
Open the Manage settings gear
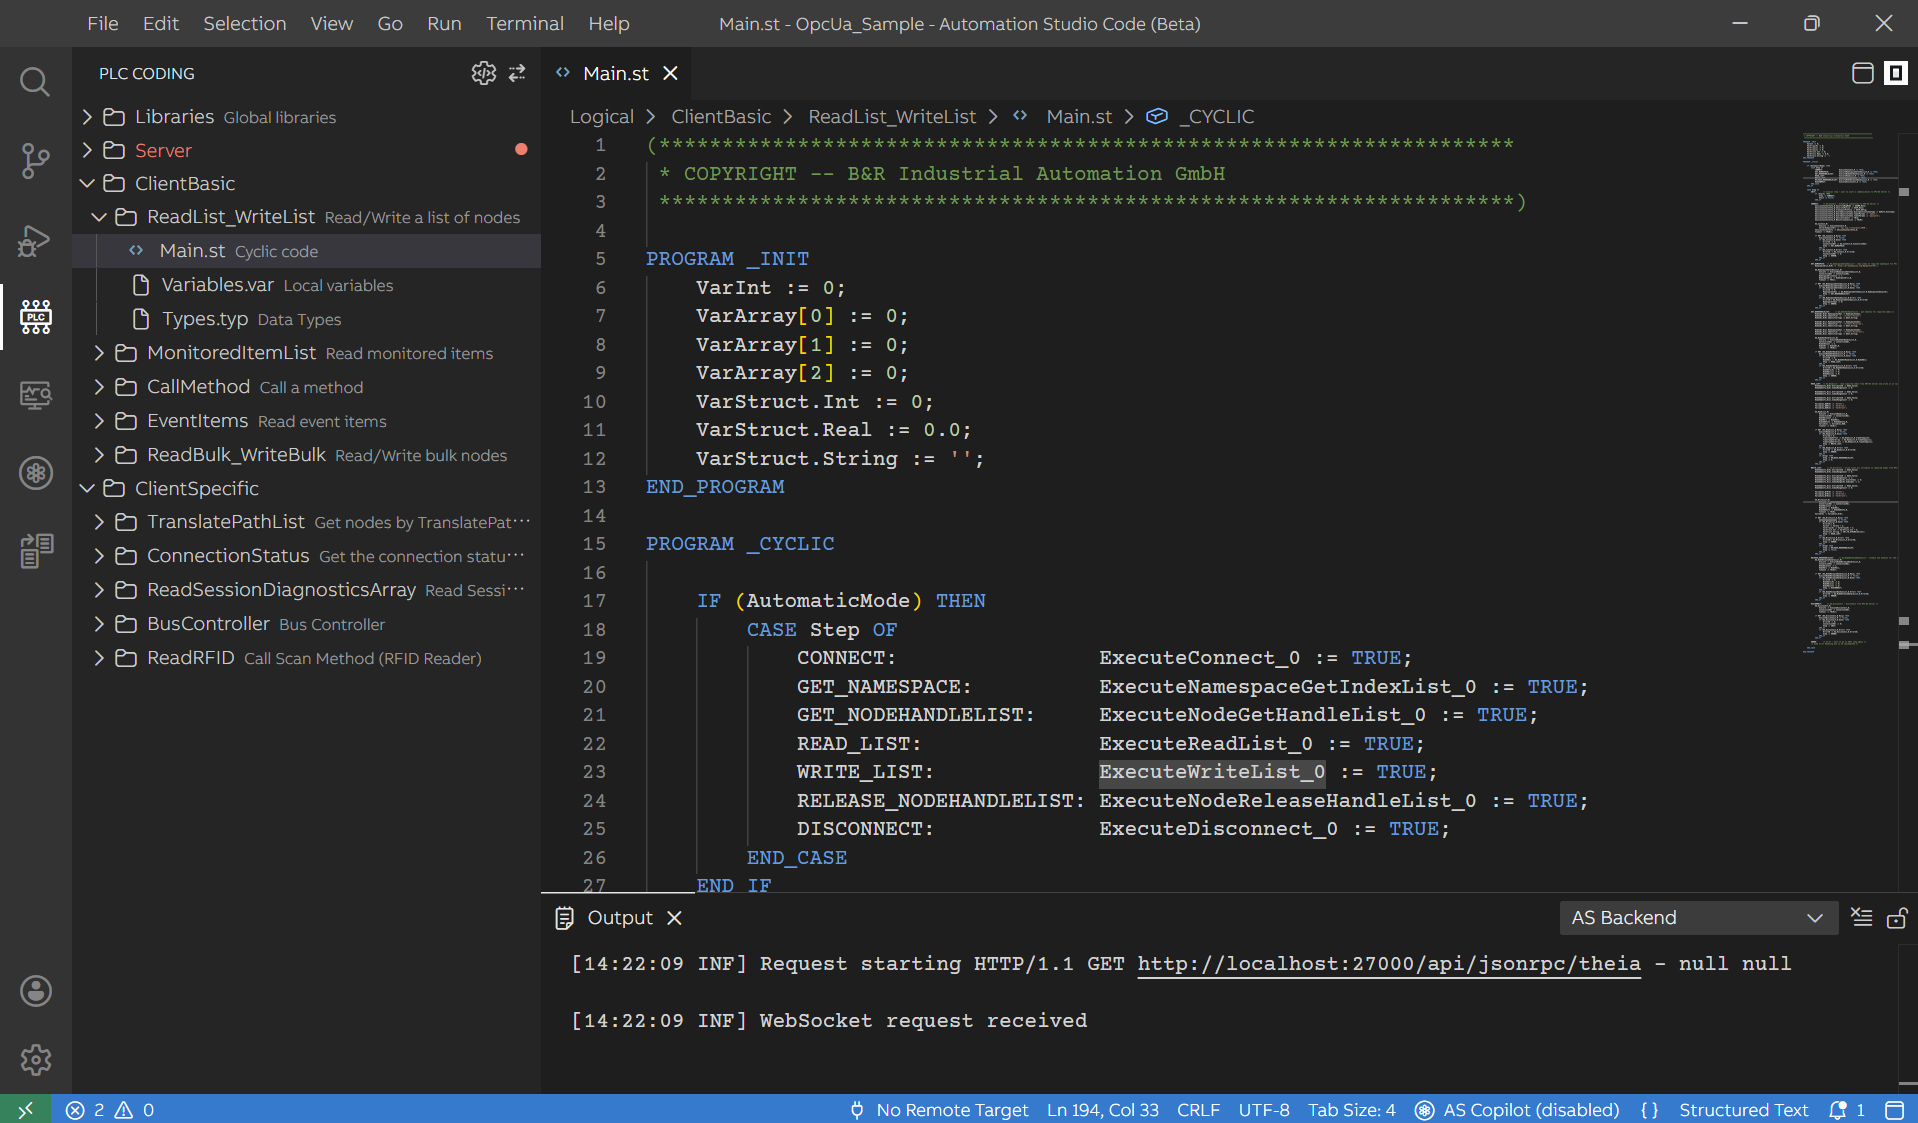[x=35, y=1059]
